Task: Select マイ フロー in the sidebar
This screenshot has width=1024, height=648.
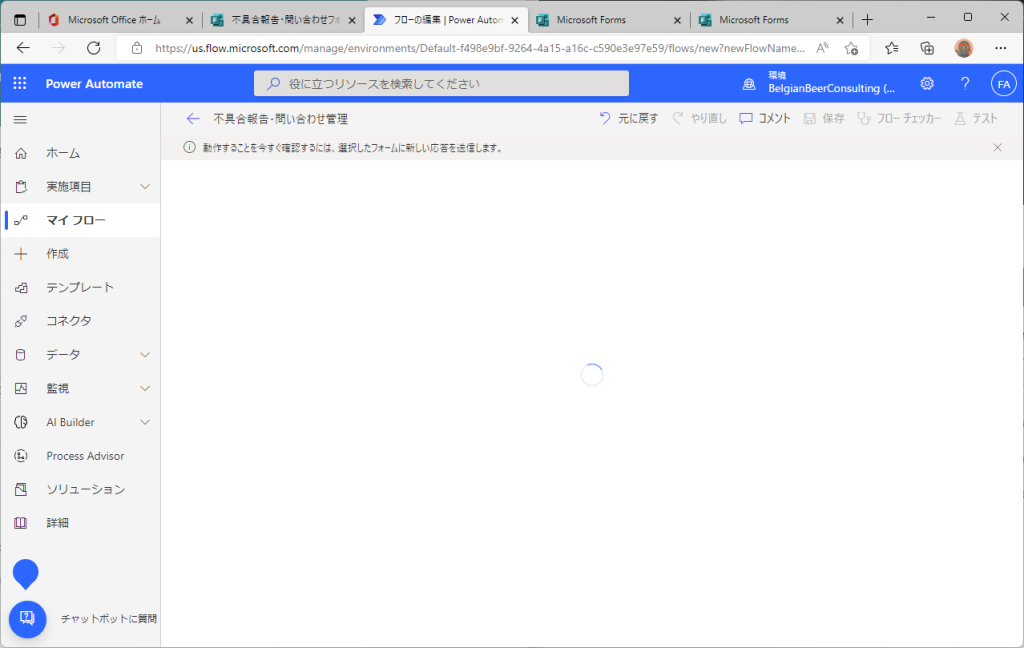Action: pos(80,220)
